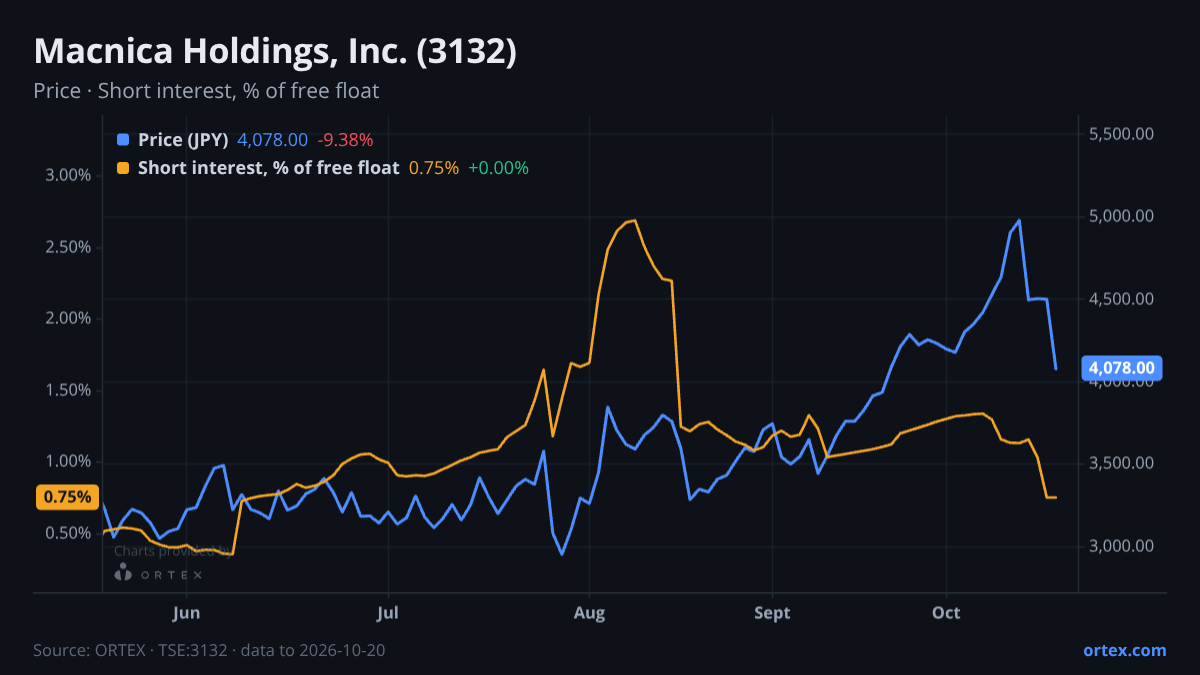Click the 1.50% left axis label
Screen dimensions: 1200x675
pyautogui.click(x=68, y=390)
